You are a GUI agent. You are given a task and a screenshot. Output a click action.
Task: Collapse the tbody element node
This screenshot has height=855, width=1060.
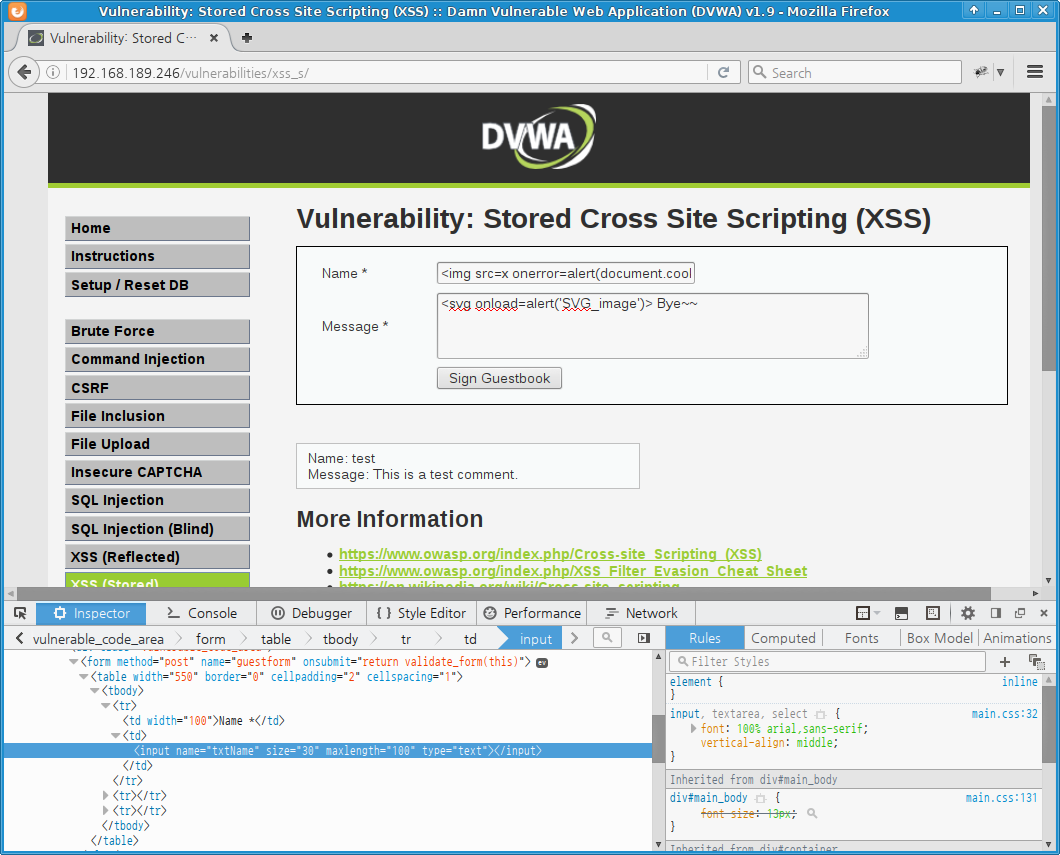[95, 691]
